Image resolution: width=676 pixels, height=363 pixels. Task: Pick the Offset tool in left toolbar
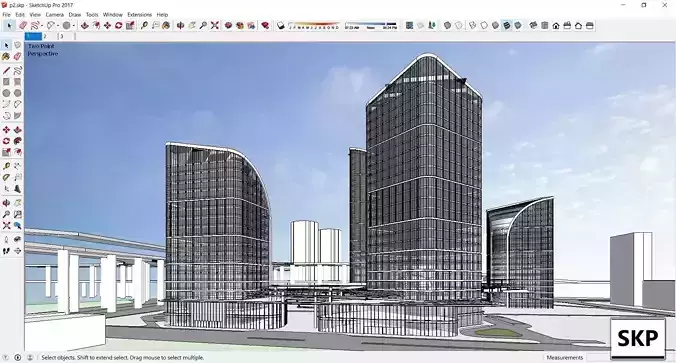(x=17, y=152)
